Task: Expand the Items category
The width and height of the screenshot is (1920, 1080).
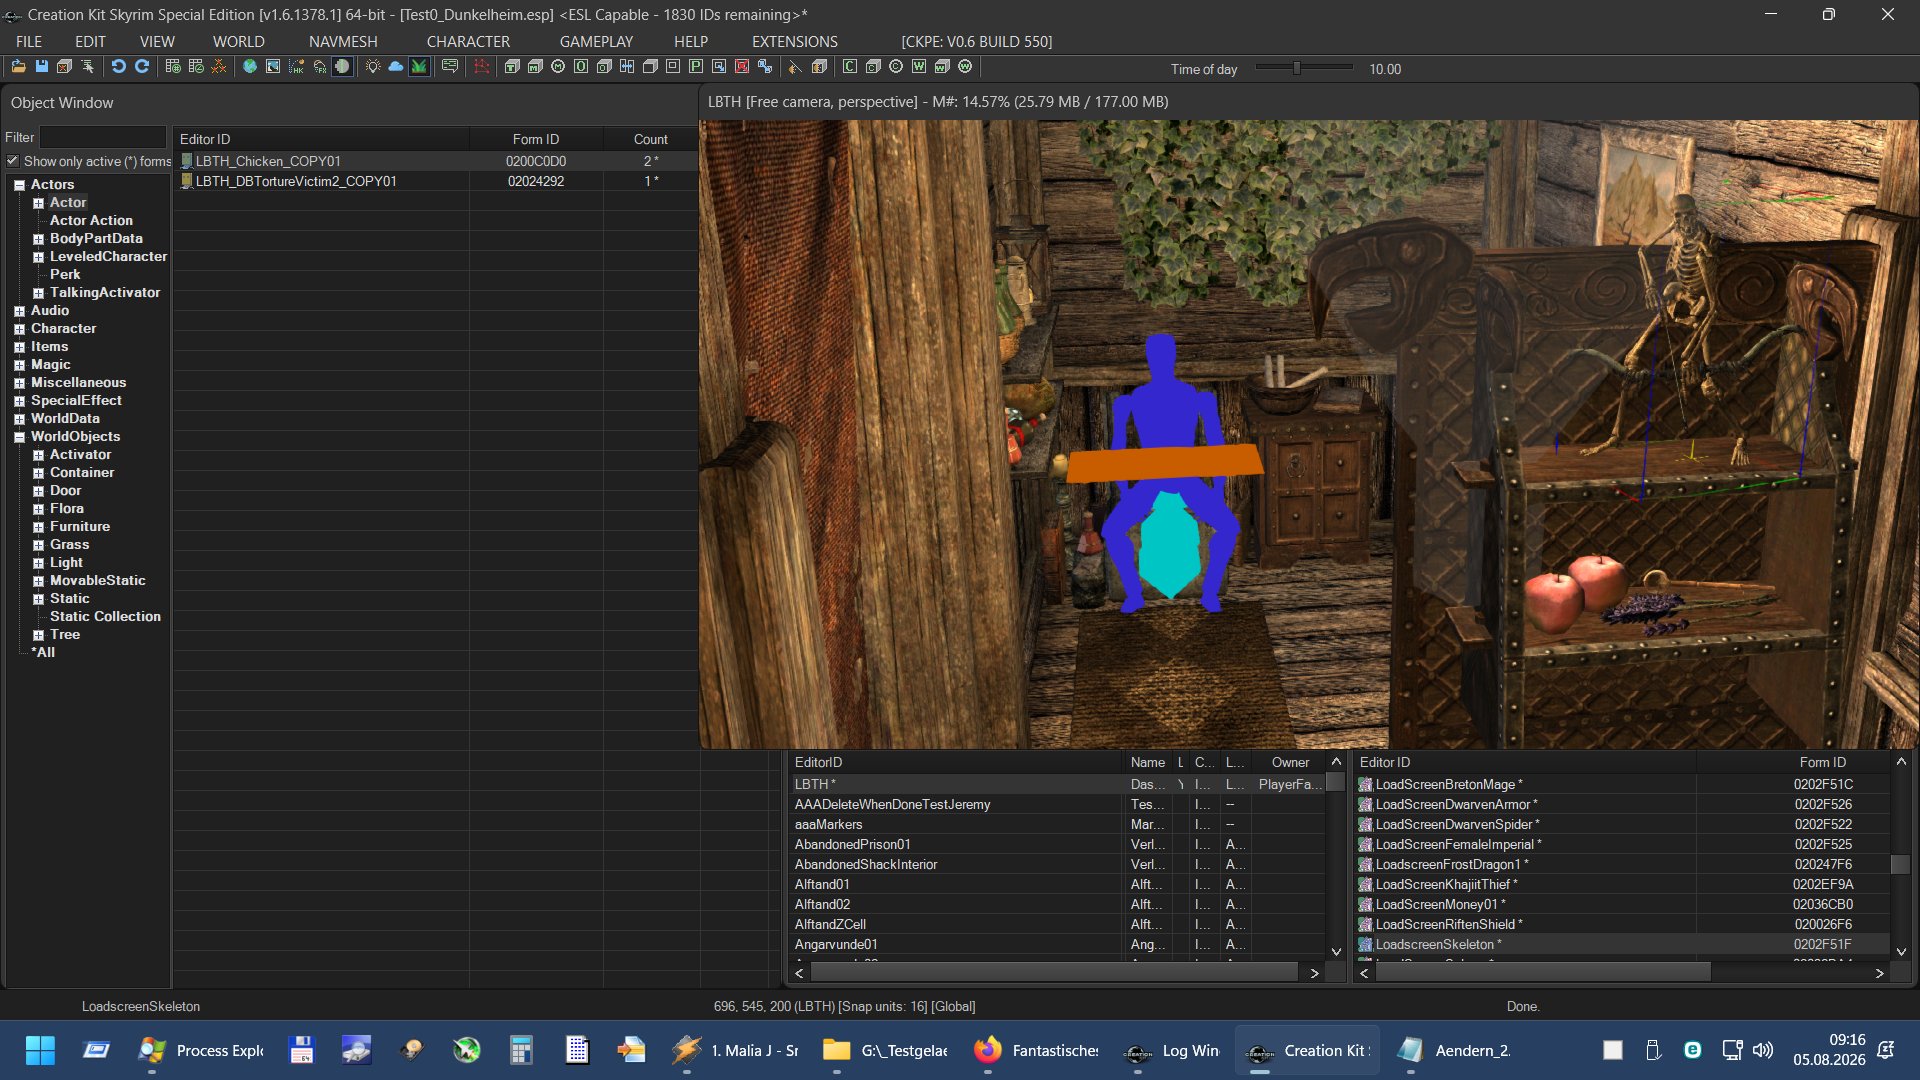Action: tap(19, 347)
